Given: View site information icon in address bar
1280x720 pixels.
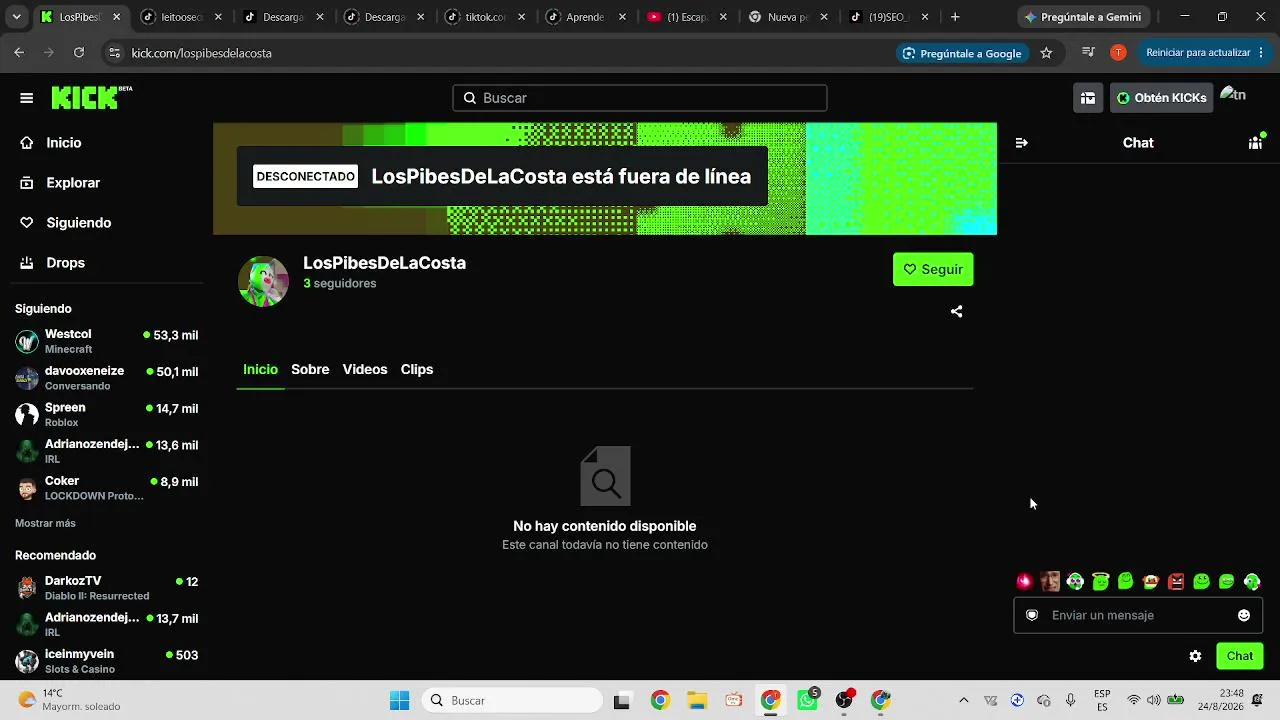Looking at the screenshot, I should (114, 53).
